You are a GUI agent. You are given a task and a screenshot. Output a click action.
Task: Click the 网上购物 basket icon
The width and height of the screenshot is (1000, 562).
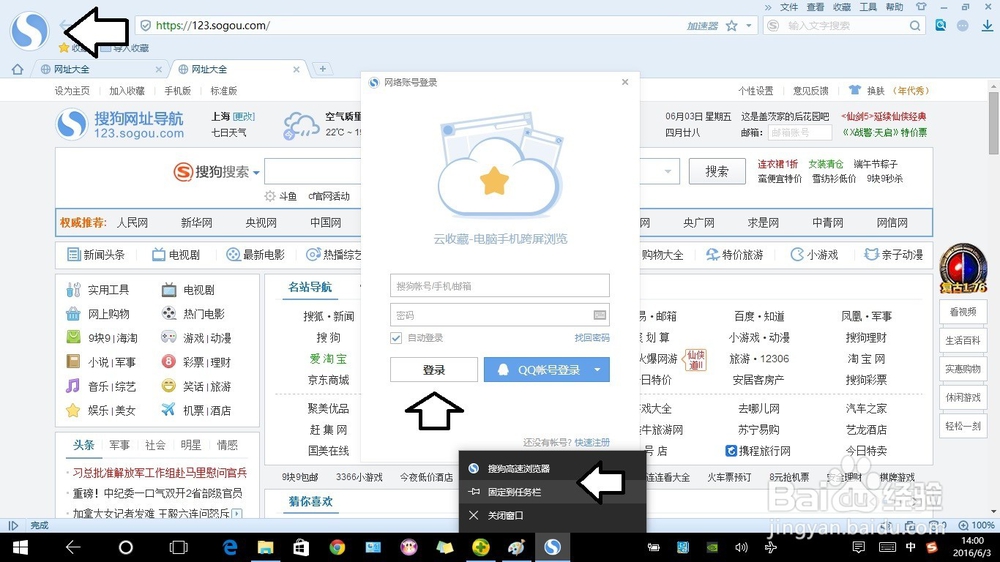pyautogui.click(x=73, y=314)
